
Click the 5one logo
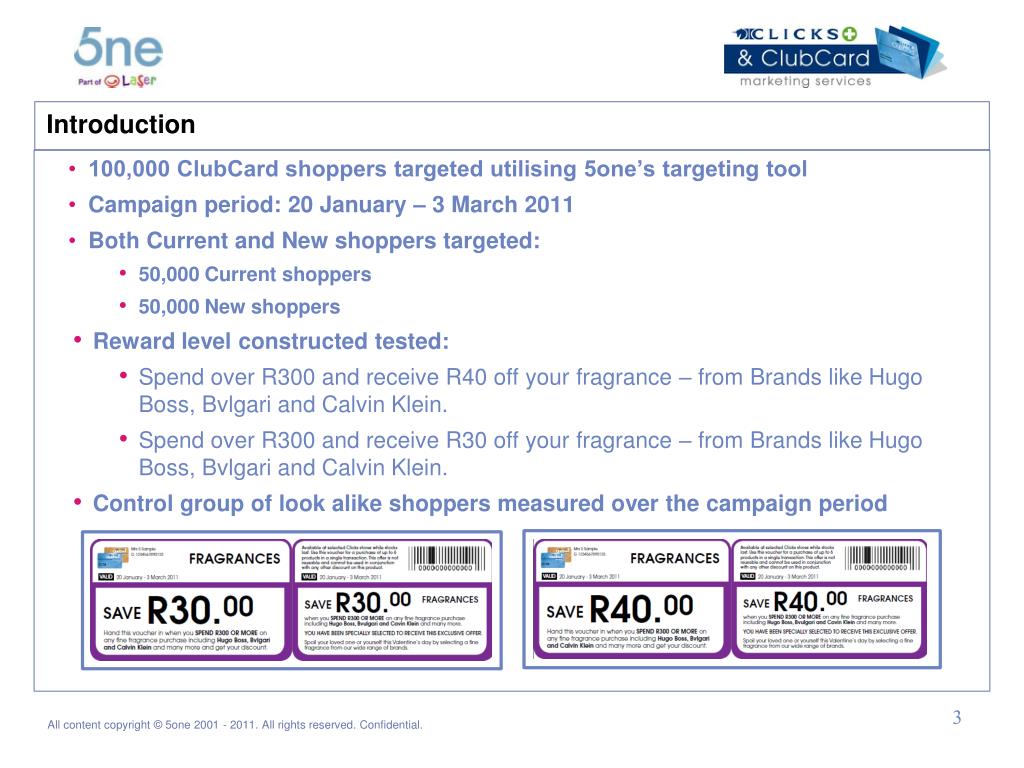tap(118, 47)
